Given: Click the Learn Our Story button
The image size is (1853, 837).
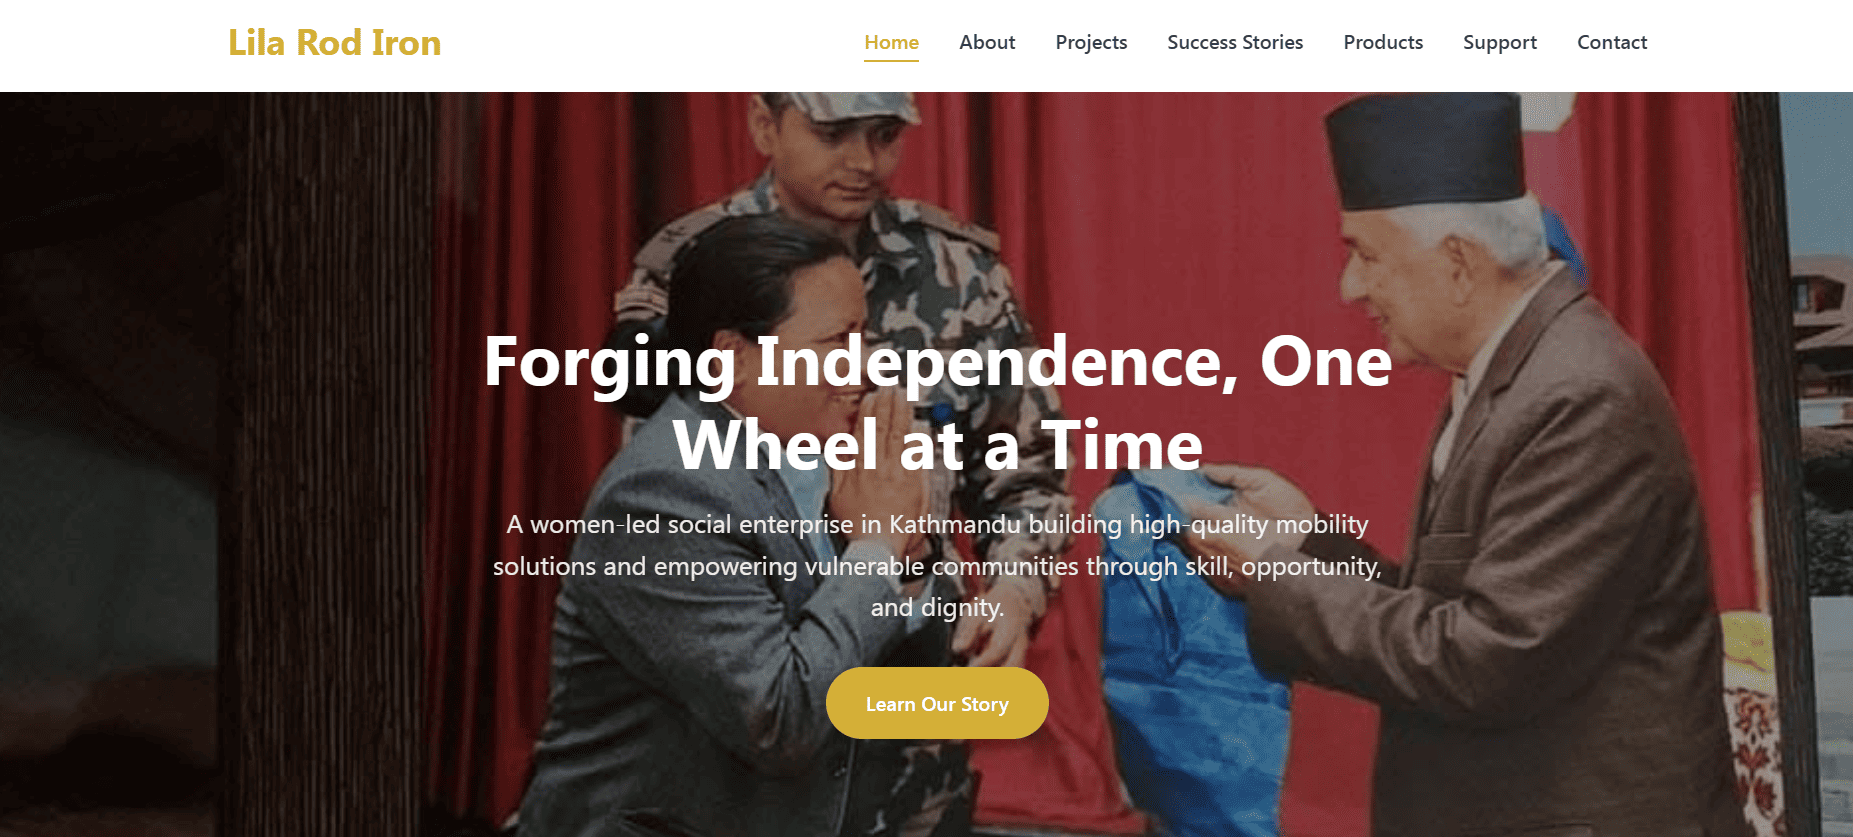Looking at the screenshot, I should tap(937, 703).
